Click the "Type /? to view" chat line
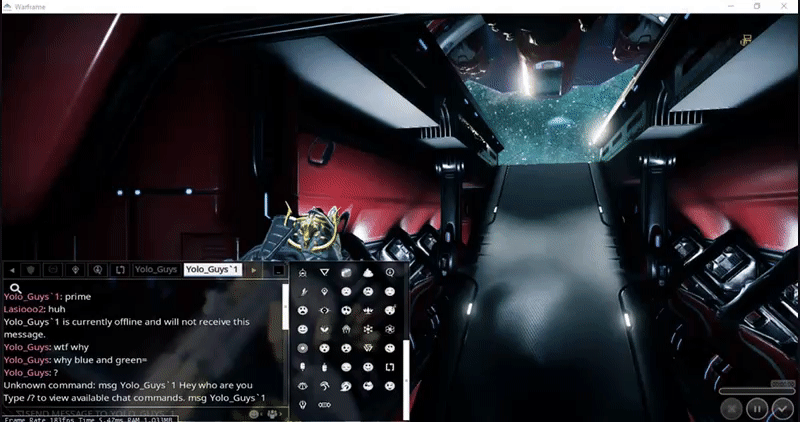The height and width of the screenshot is (422, 800). click(135, 398)
